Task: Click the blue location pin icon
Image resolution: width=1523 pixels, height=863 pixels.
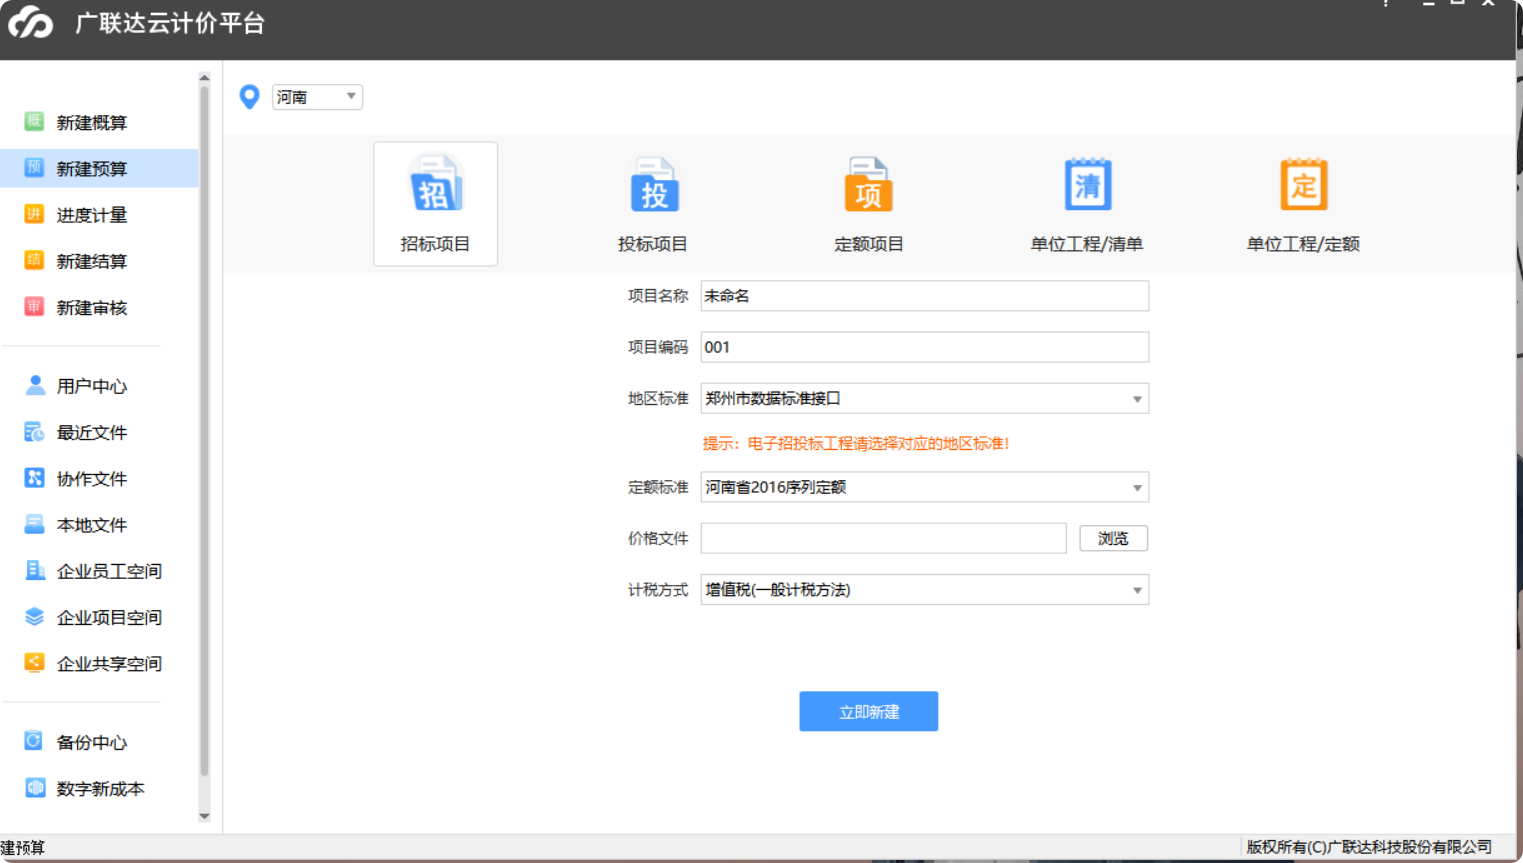Action: [249, 96]
